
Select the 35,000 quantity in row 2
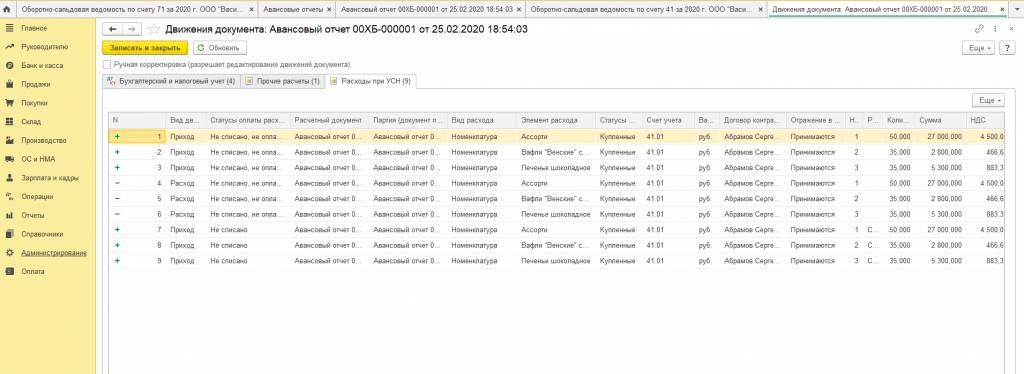899,152
